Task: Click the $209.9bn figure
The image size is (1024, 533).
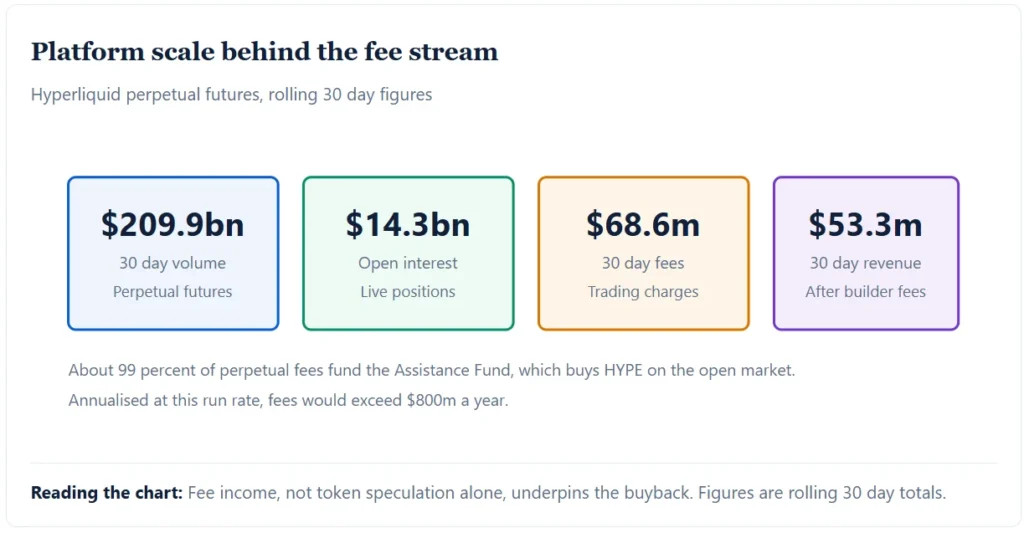Action: click(x=173, y=224)
